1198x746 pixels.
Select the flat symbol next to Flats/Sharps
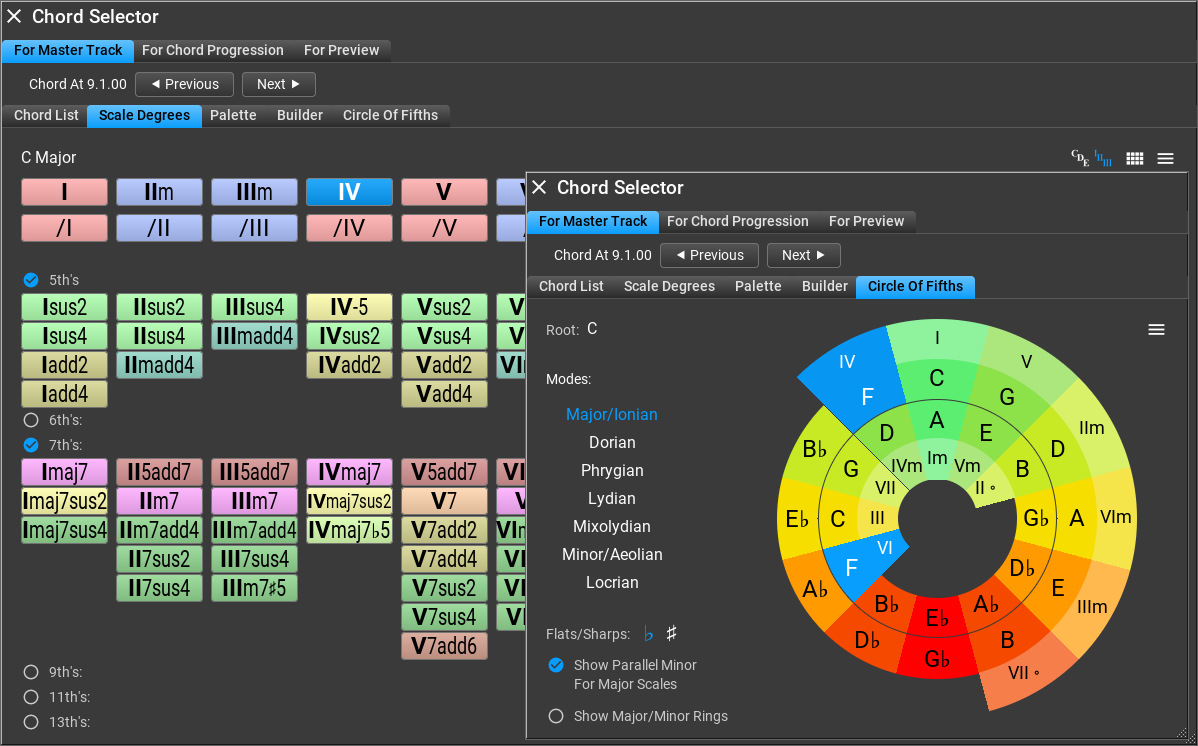coord(646,632)
